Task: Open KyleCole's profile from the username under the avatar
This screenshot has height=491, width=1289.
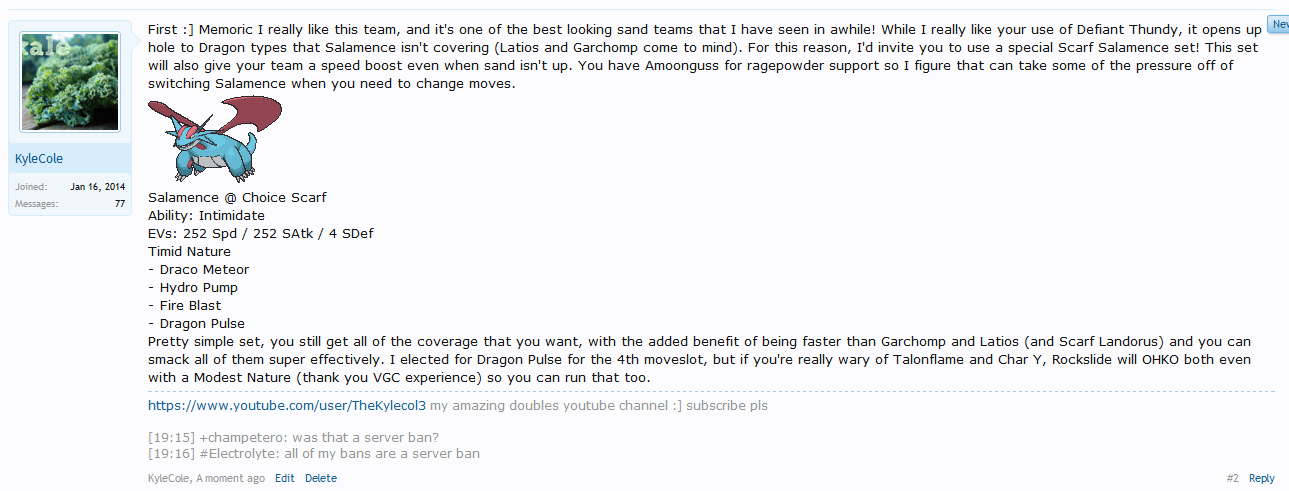Action: (42, 159)
